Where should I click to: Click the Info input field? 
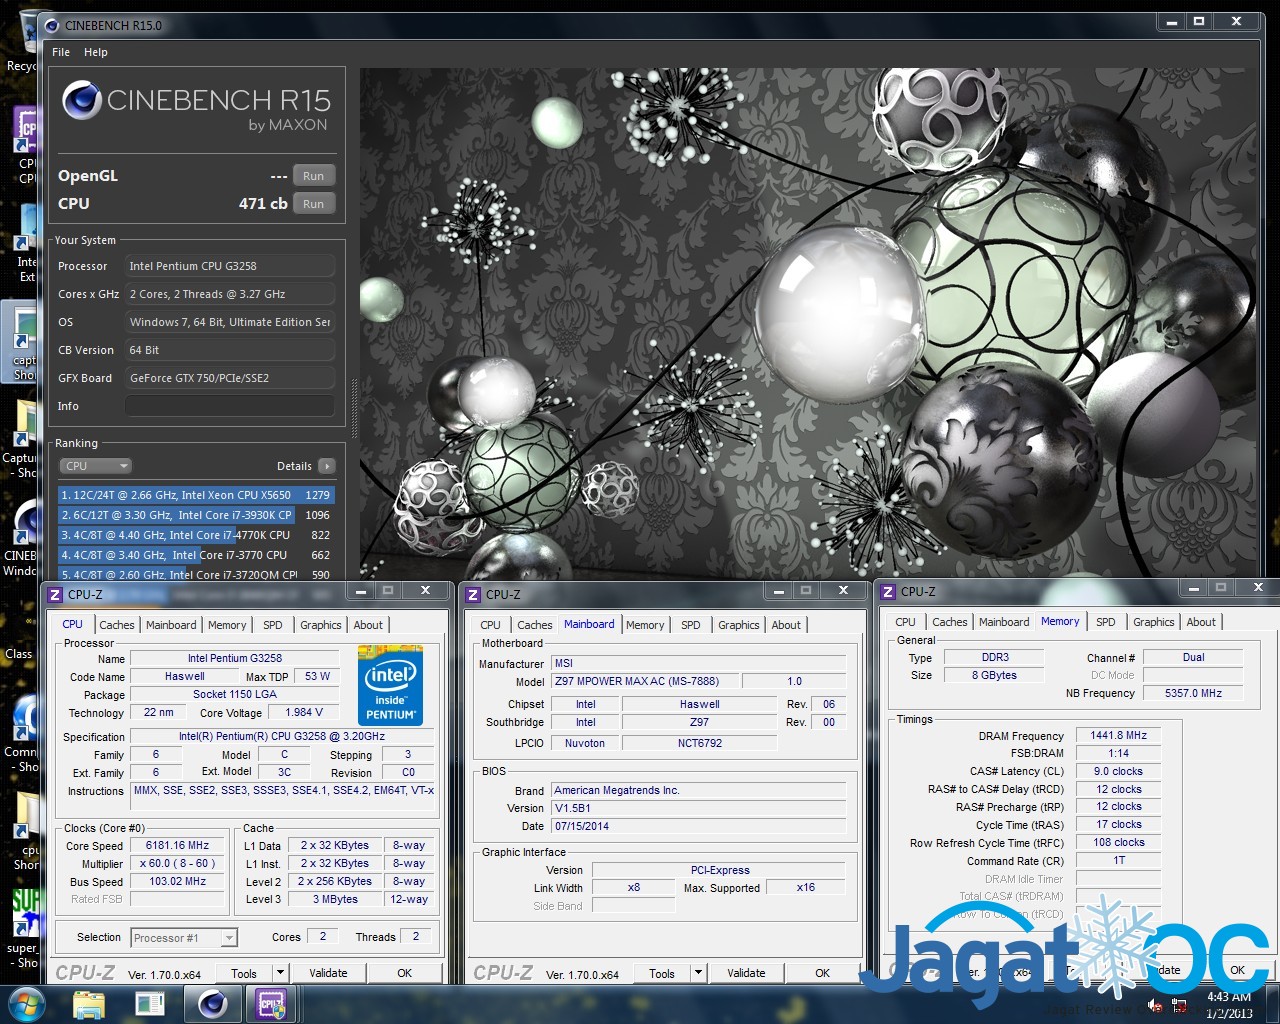pyautogui.click(x=230, y=406)
